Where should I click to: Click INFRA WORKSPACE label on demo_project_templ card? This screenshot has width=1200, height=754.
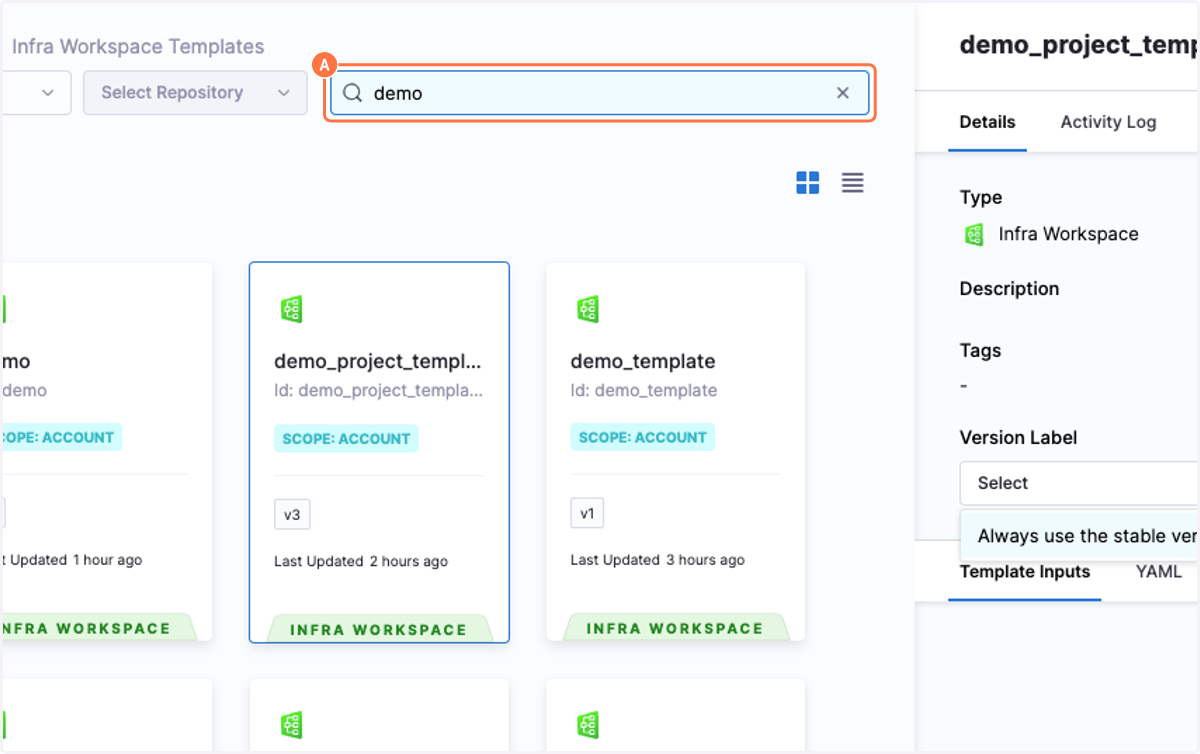379,630
